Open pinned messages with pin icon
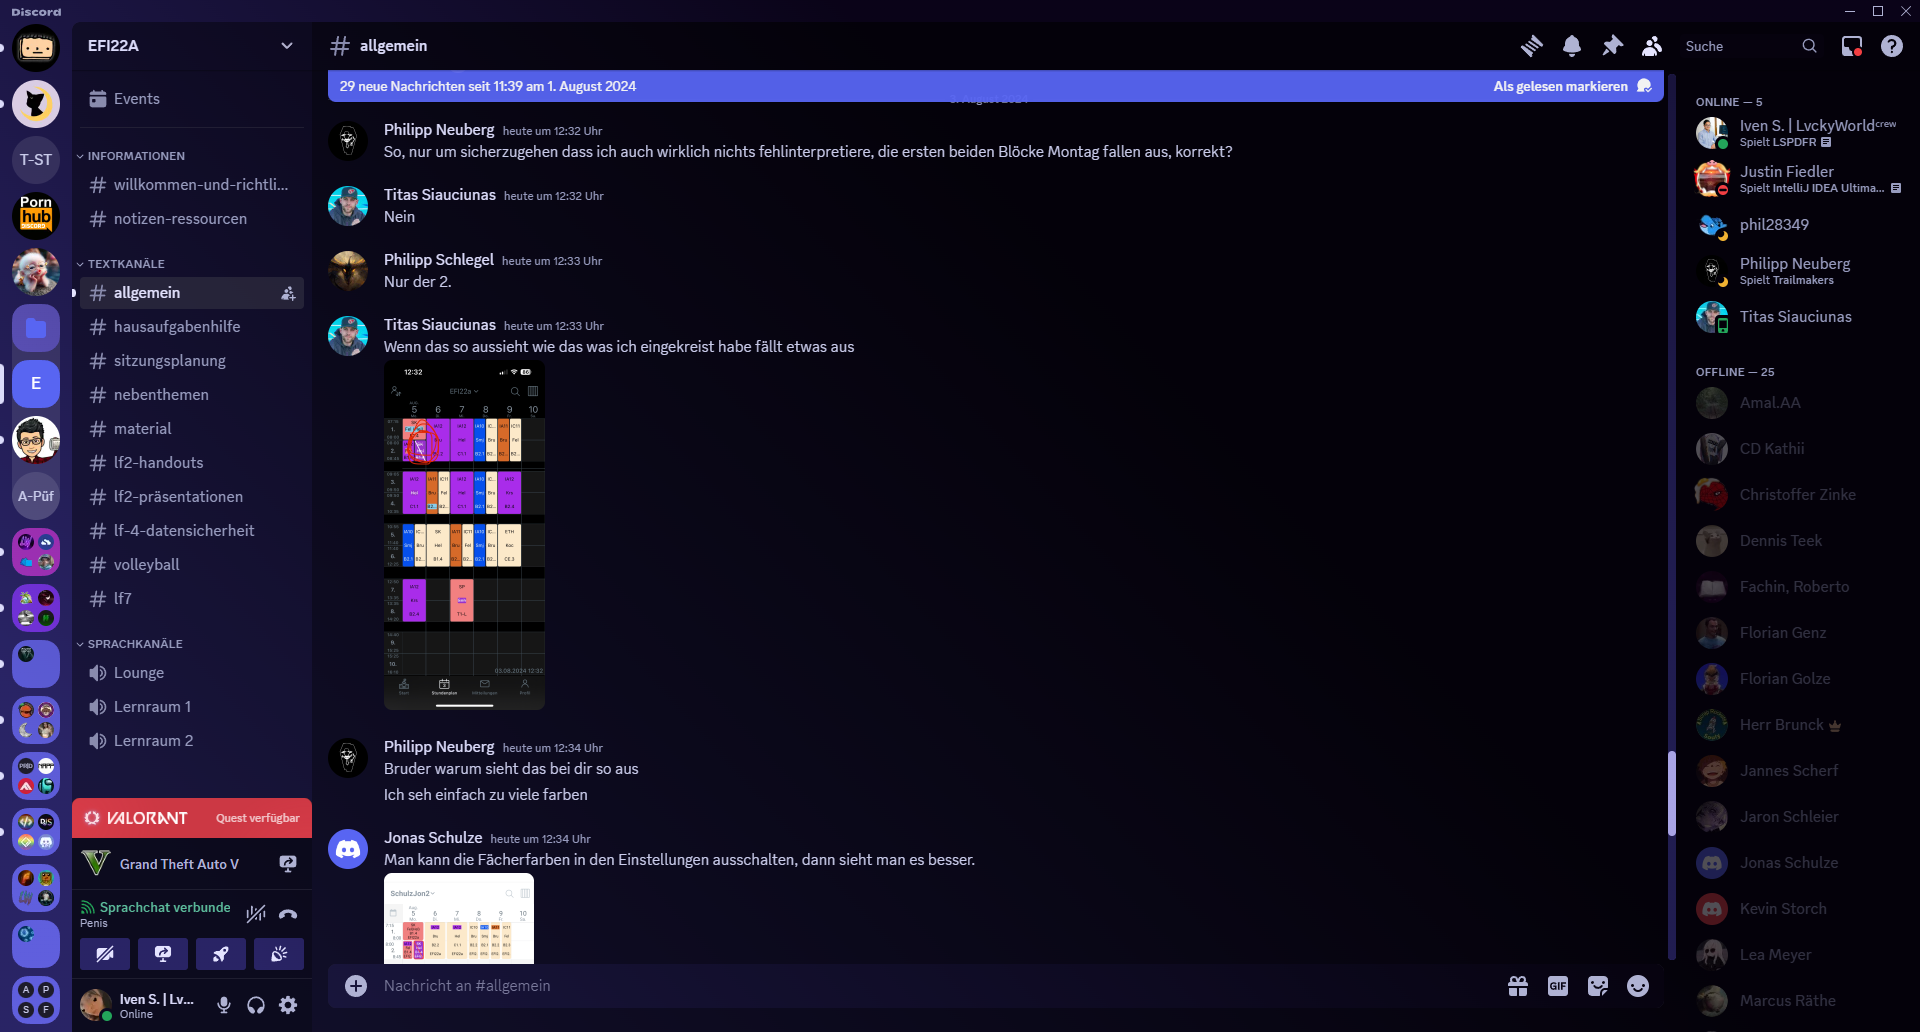Viewport: 1920px width, 1032px height. (1612, 46)
